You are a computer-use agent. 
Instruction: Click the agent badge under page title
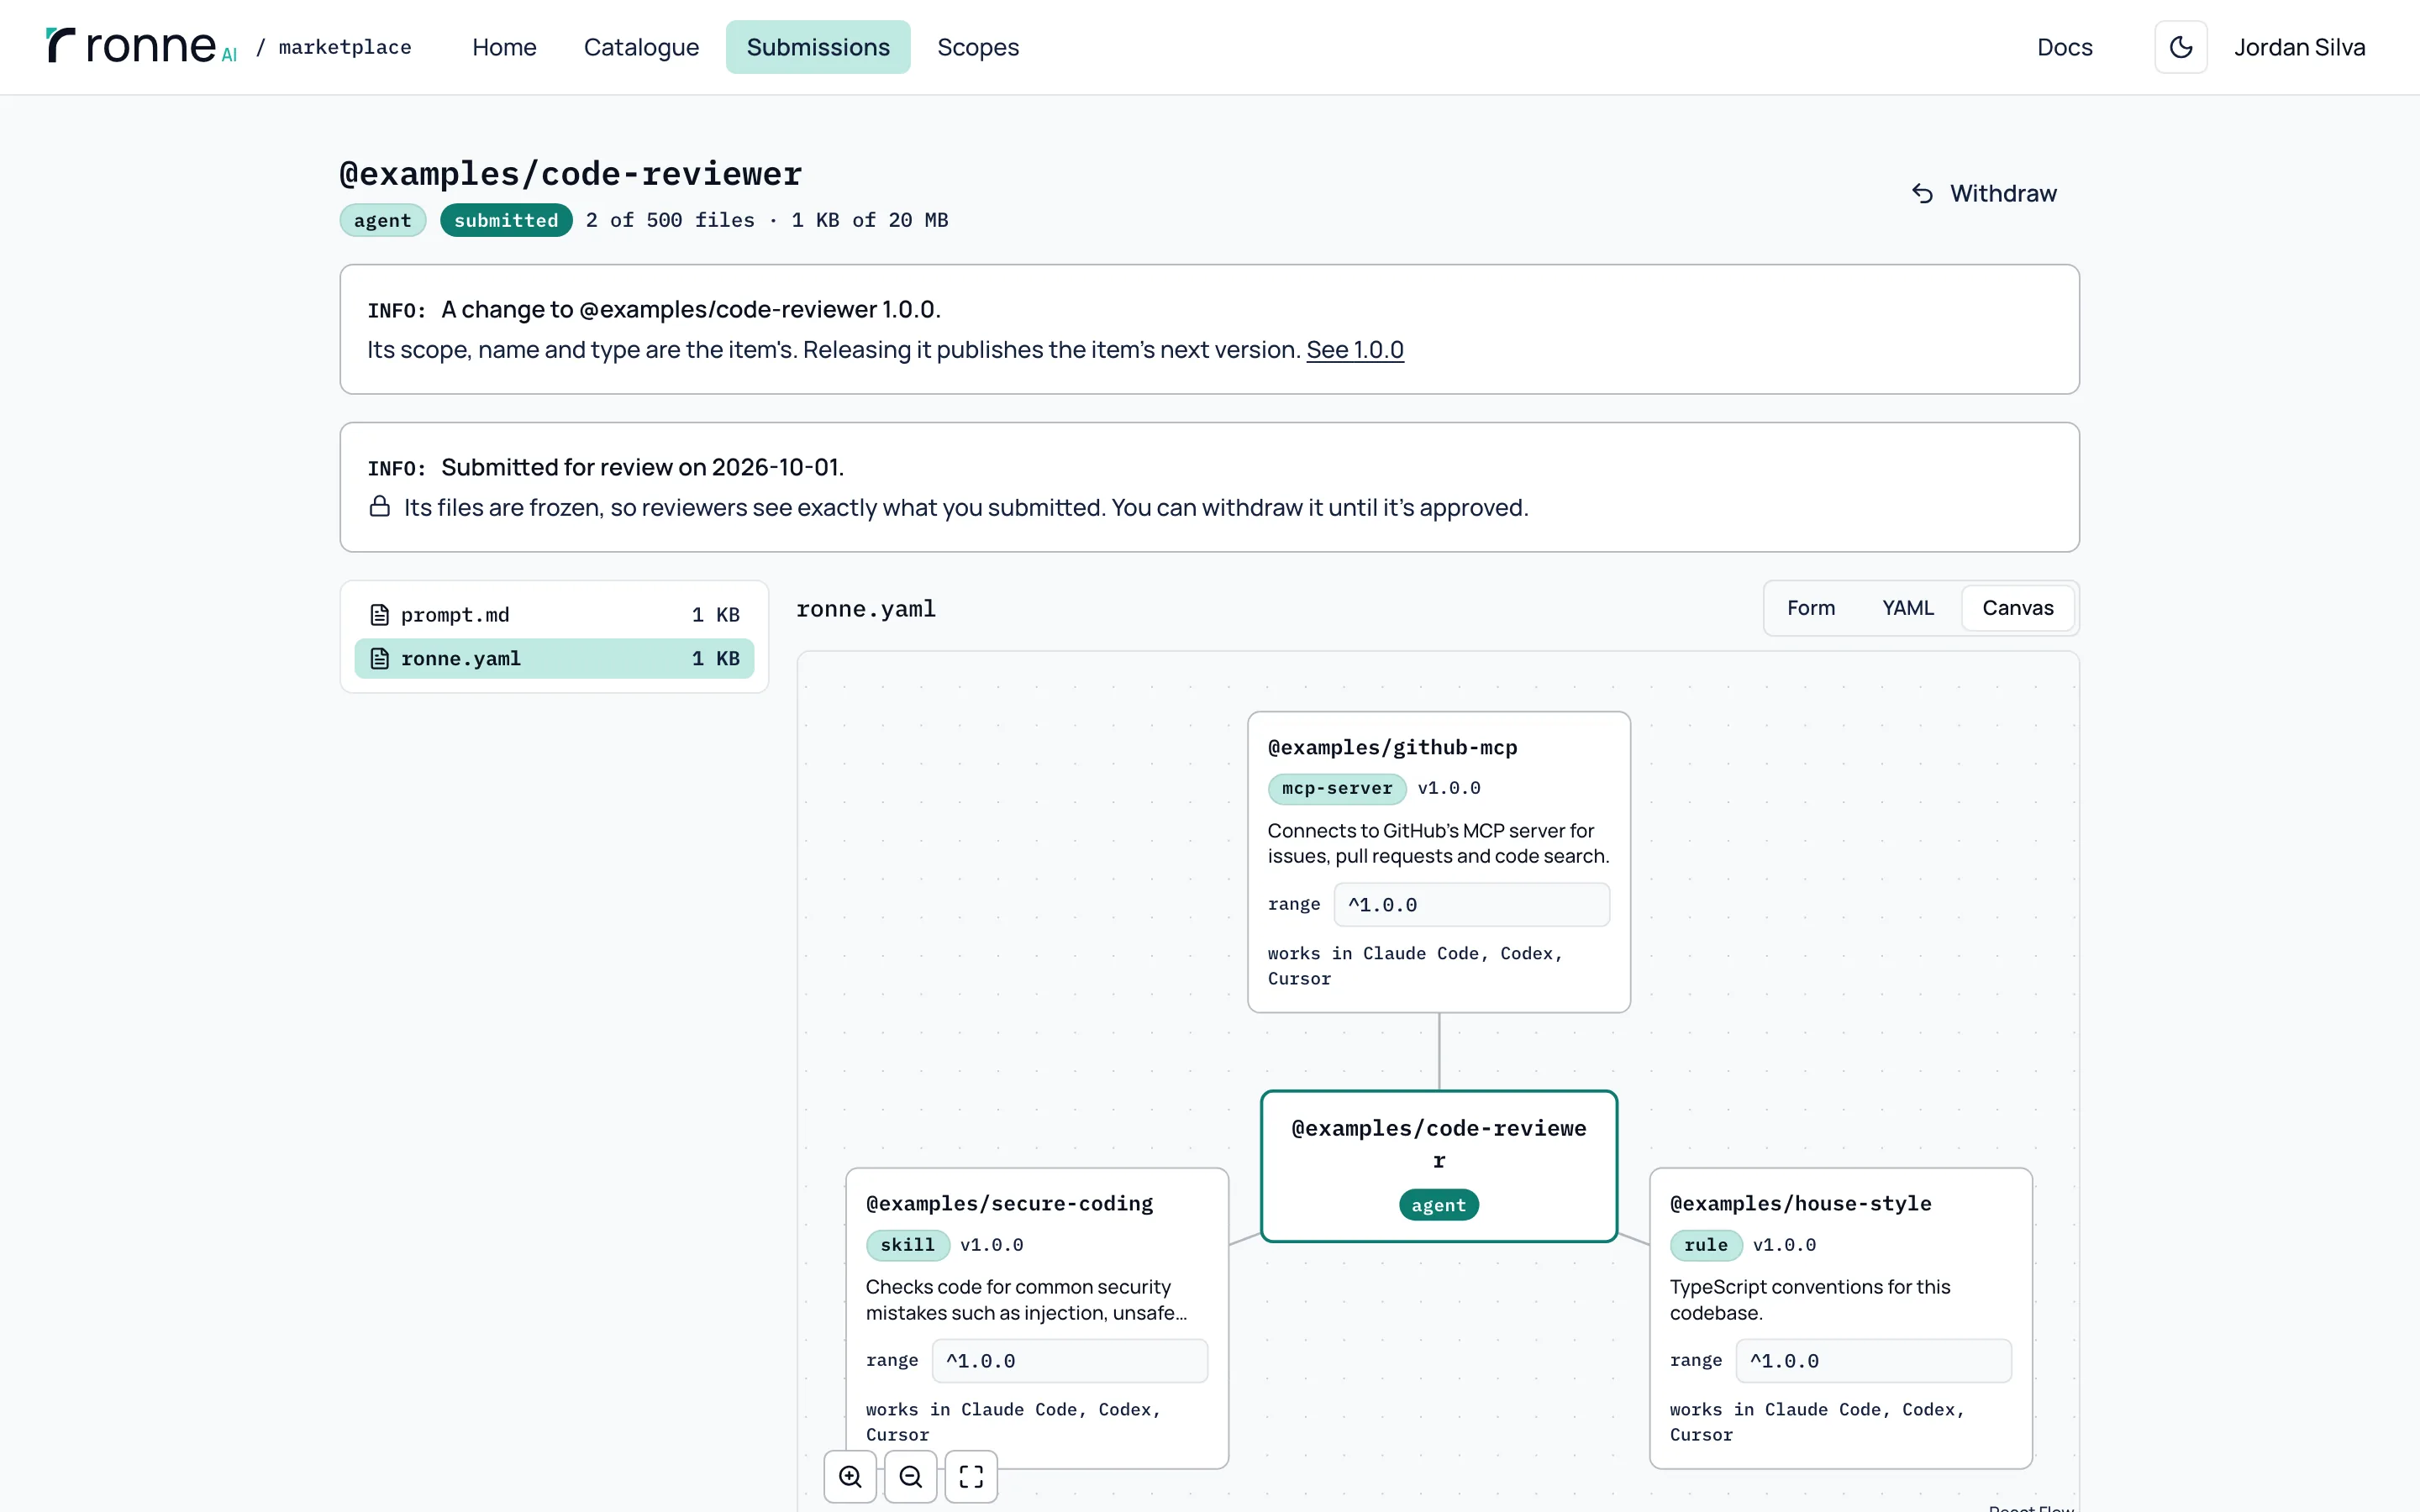[x=382, y=220]
